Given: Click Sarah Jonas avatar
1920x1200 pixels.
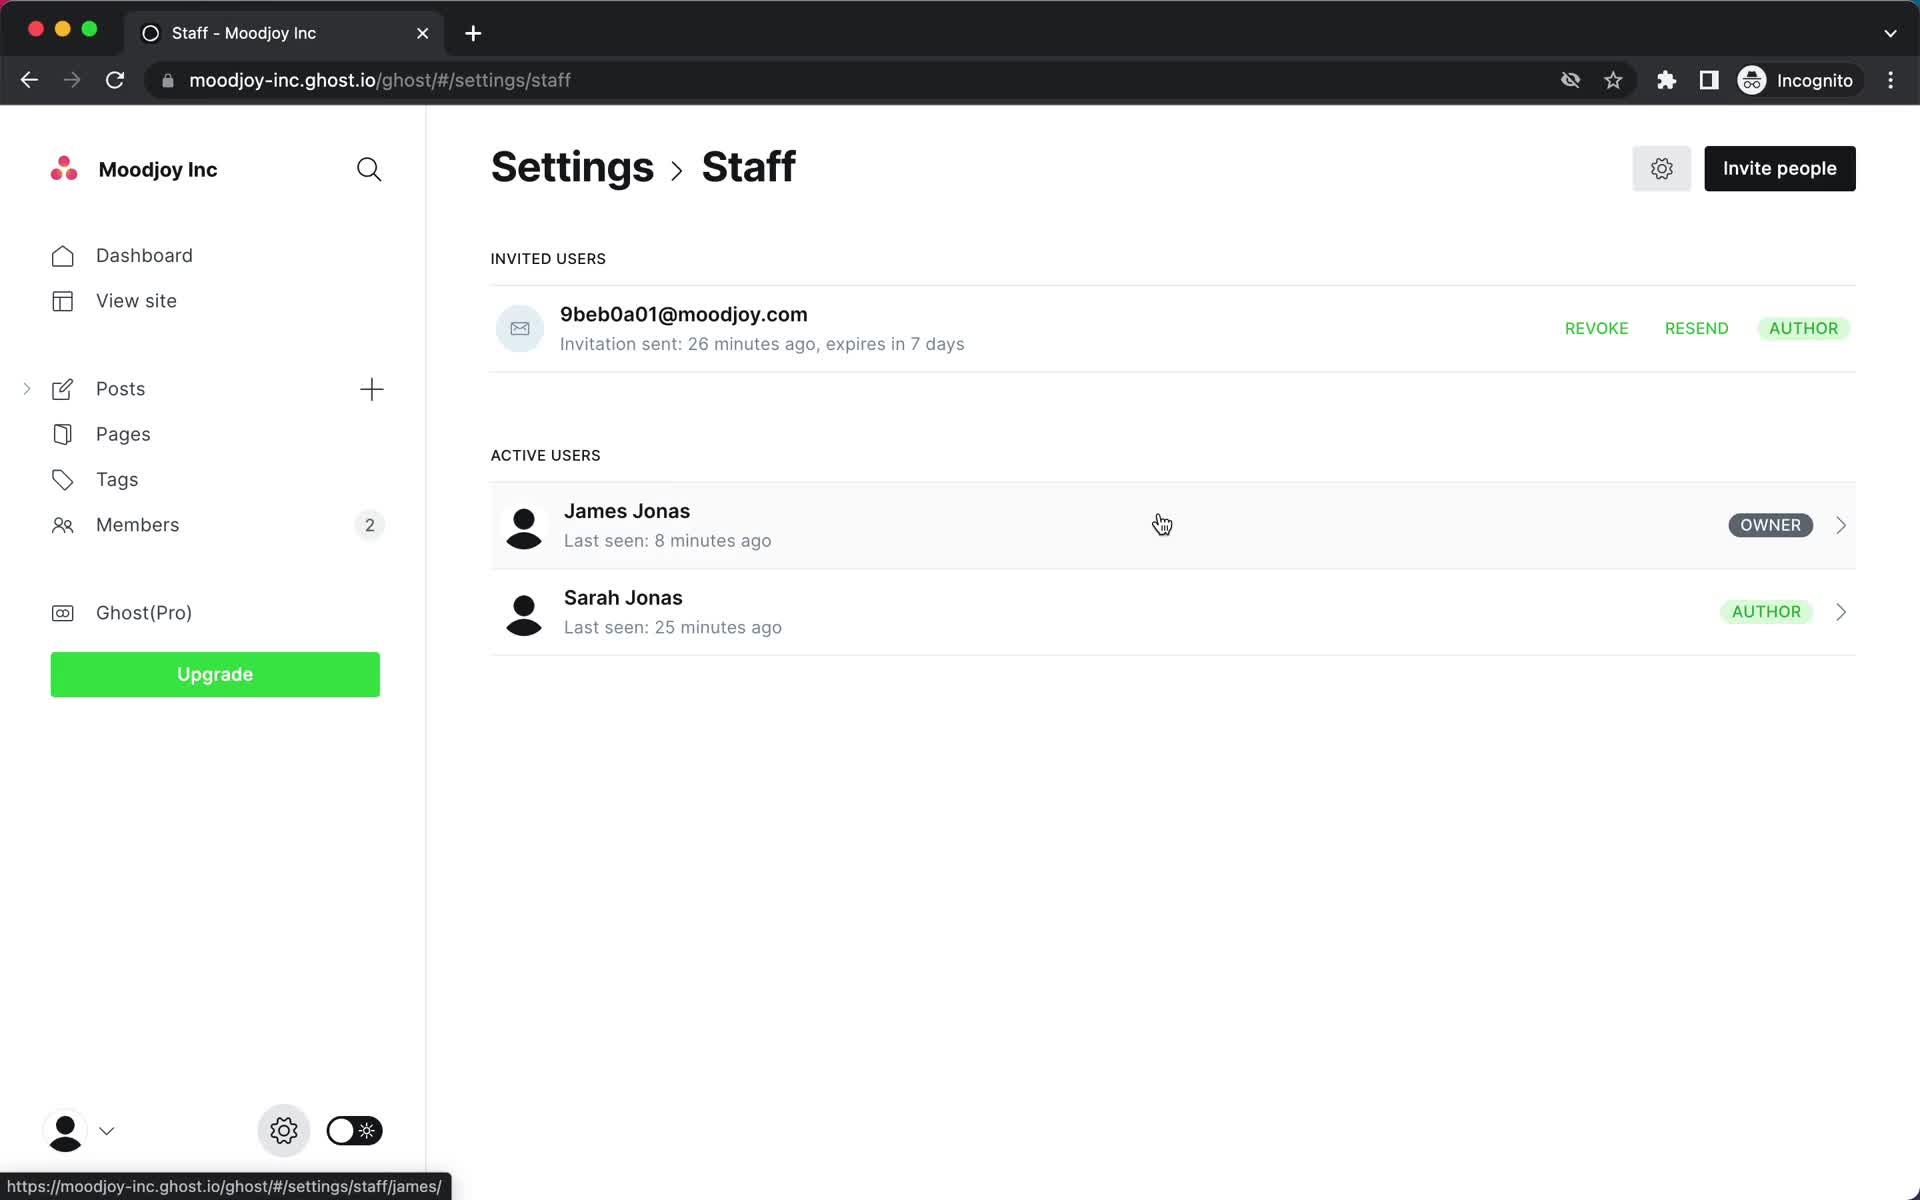Looking at the screenshot, I should click(x=524, y=613).
